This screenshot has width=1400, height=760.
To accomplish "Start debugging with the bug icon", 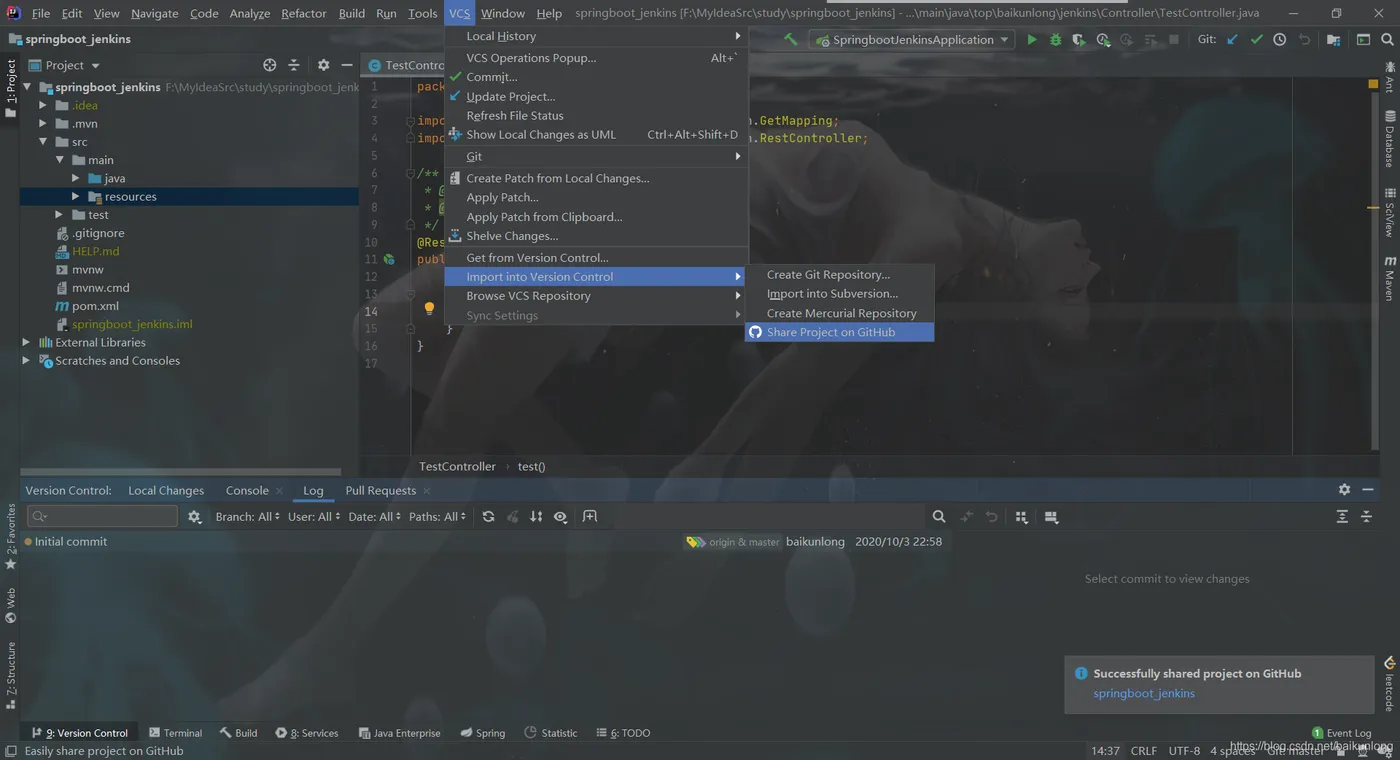I will [1055, 40].
